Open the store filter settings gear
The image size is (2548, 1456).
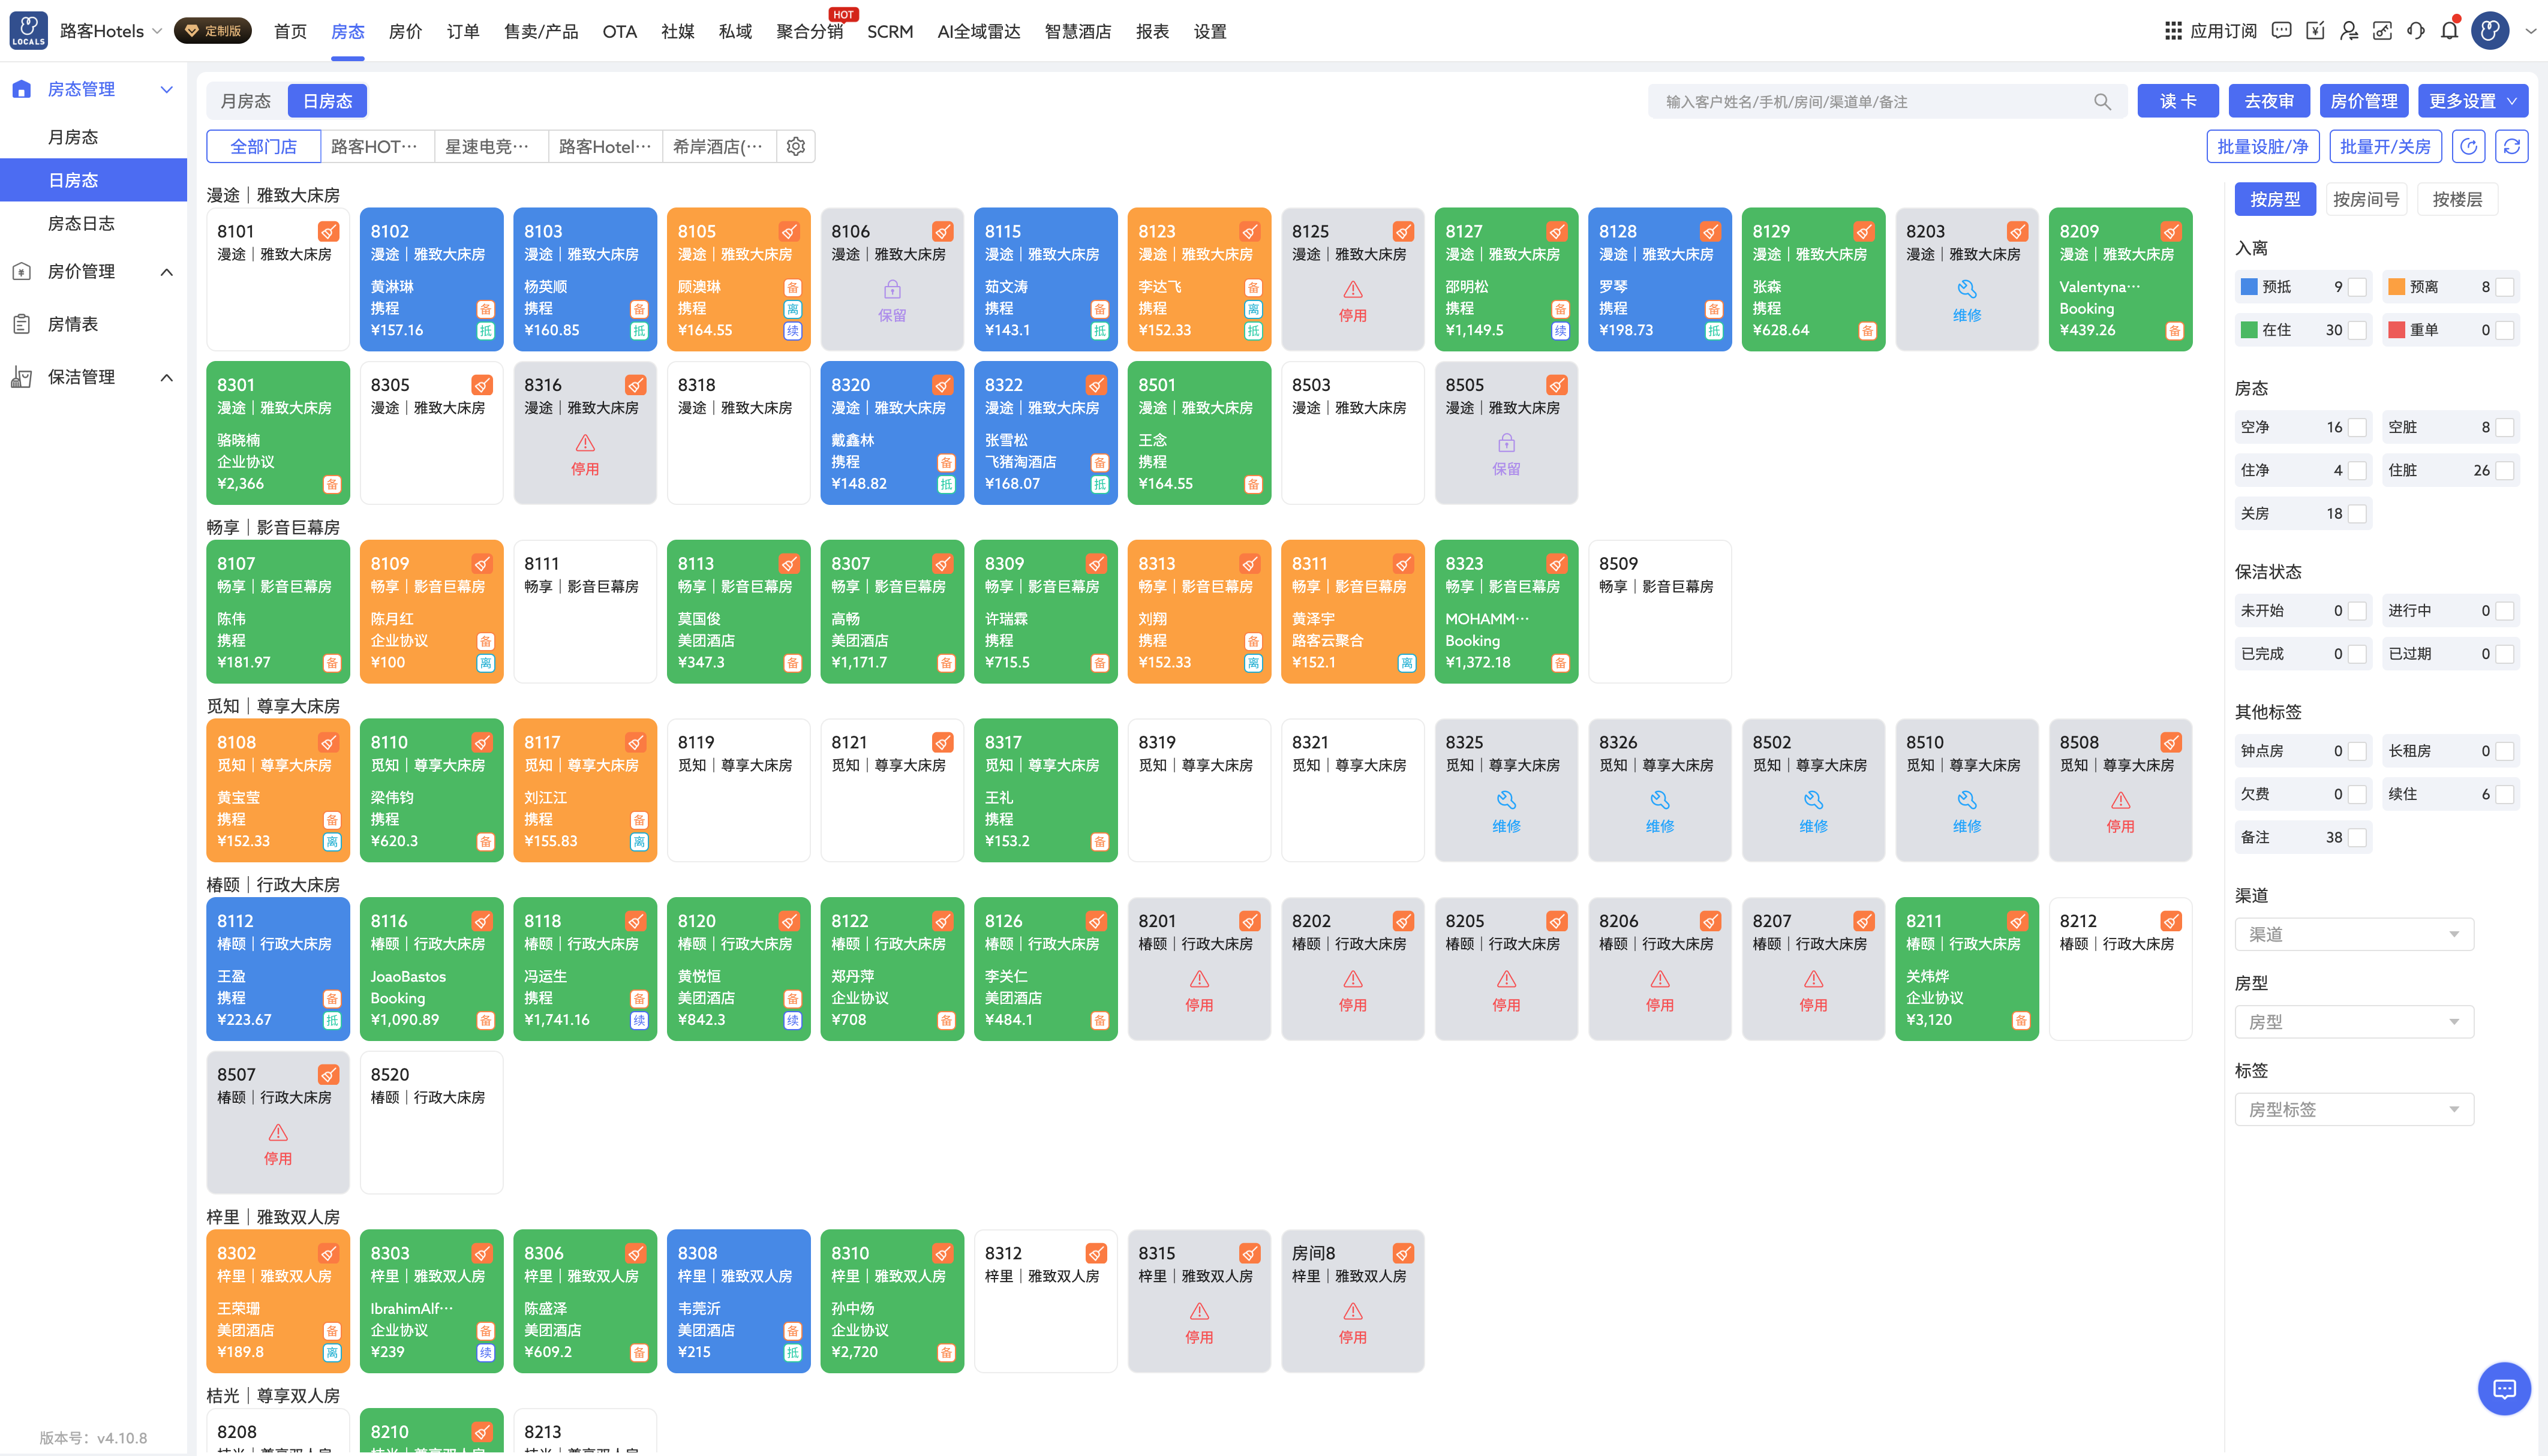pyautogui.click(x=796, y=146)
